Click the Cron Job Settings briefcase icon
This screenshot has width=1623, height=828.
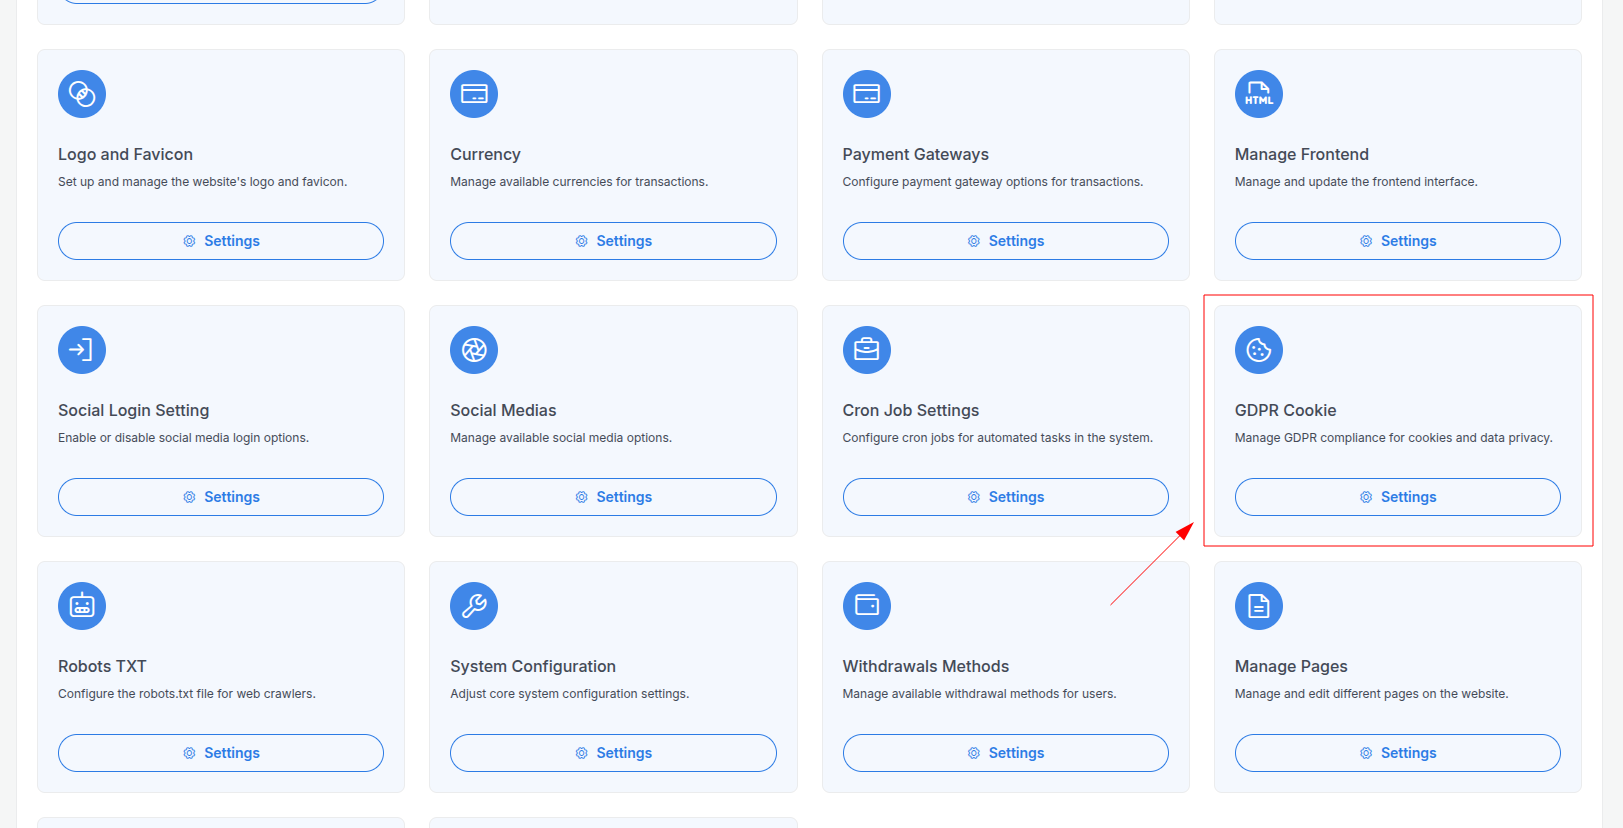867,350
